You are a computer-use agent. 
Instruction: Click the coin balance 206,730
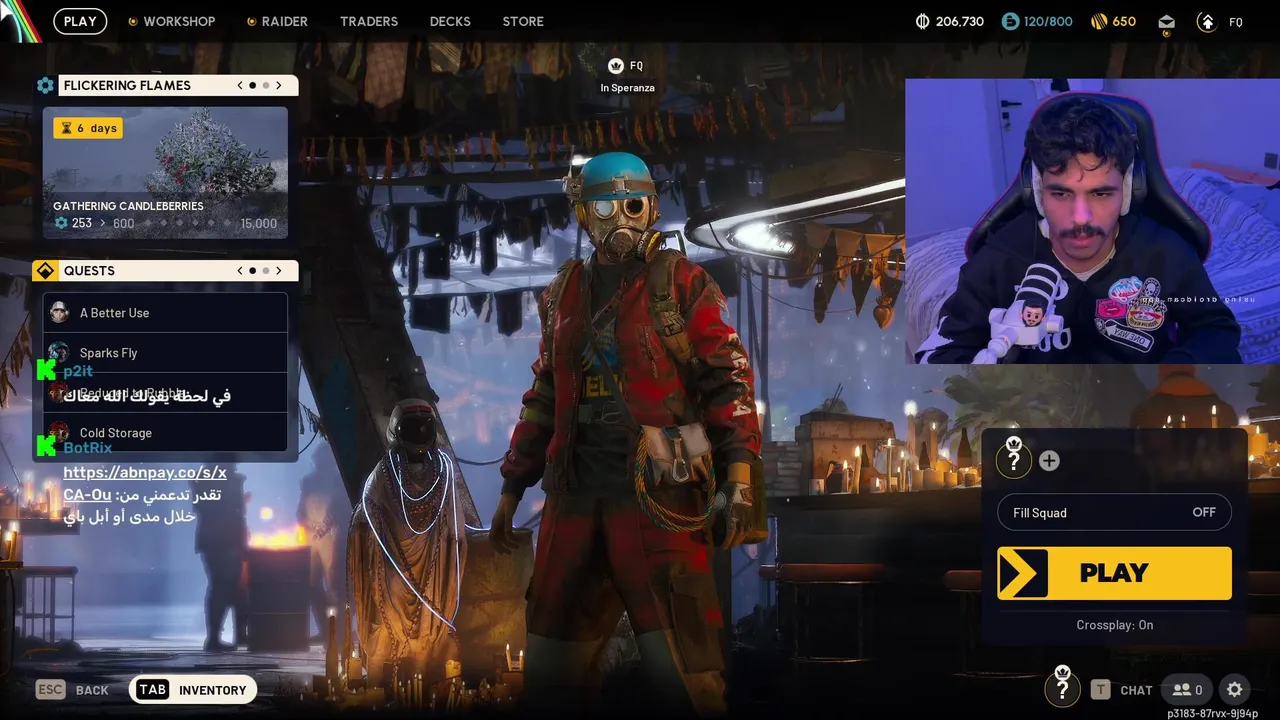(x=950, y=21)
